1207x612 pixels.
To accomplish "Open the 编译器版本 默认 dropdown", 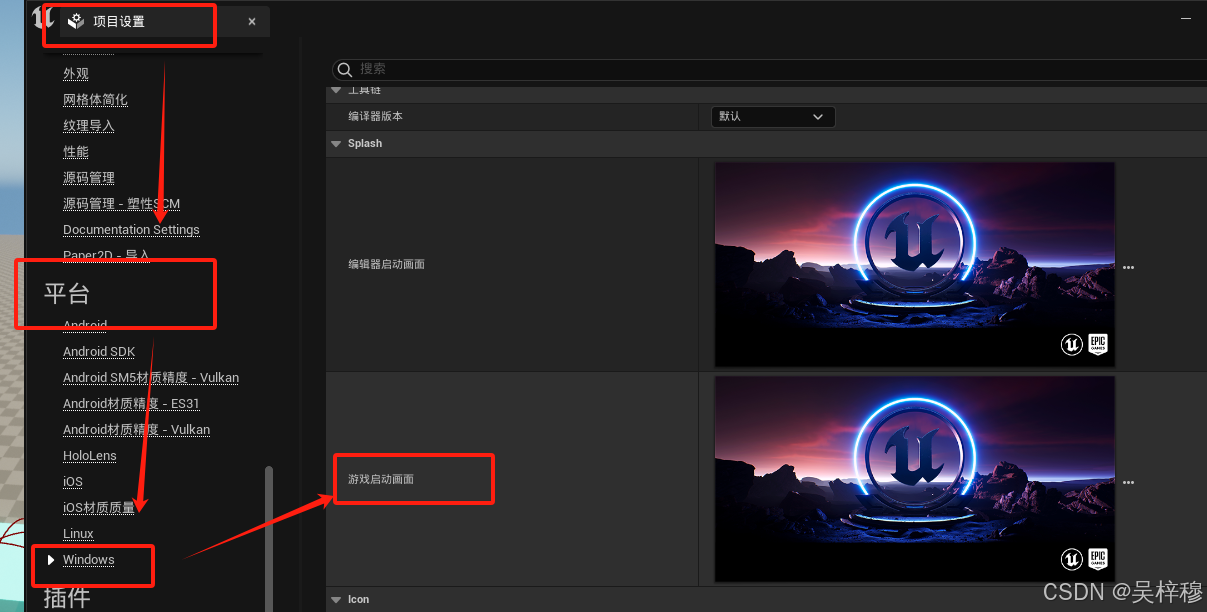I will coord(772,117).
